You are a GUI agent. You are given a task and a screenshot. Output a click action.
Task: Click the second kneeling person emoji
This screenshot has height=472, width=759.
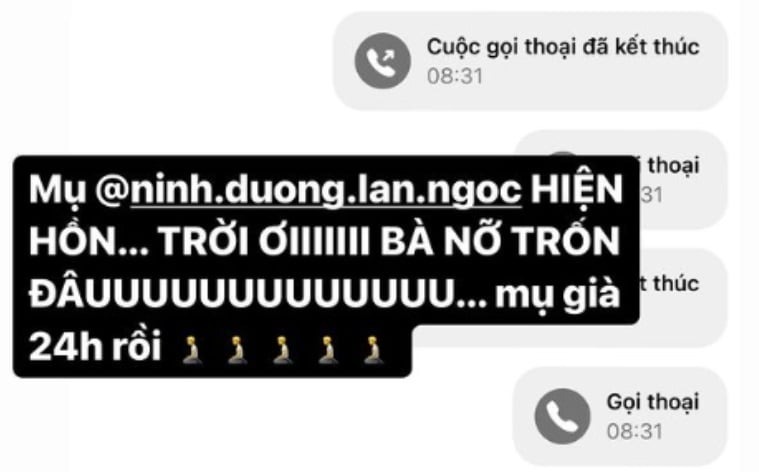tap(238, 350)
